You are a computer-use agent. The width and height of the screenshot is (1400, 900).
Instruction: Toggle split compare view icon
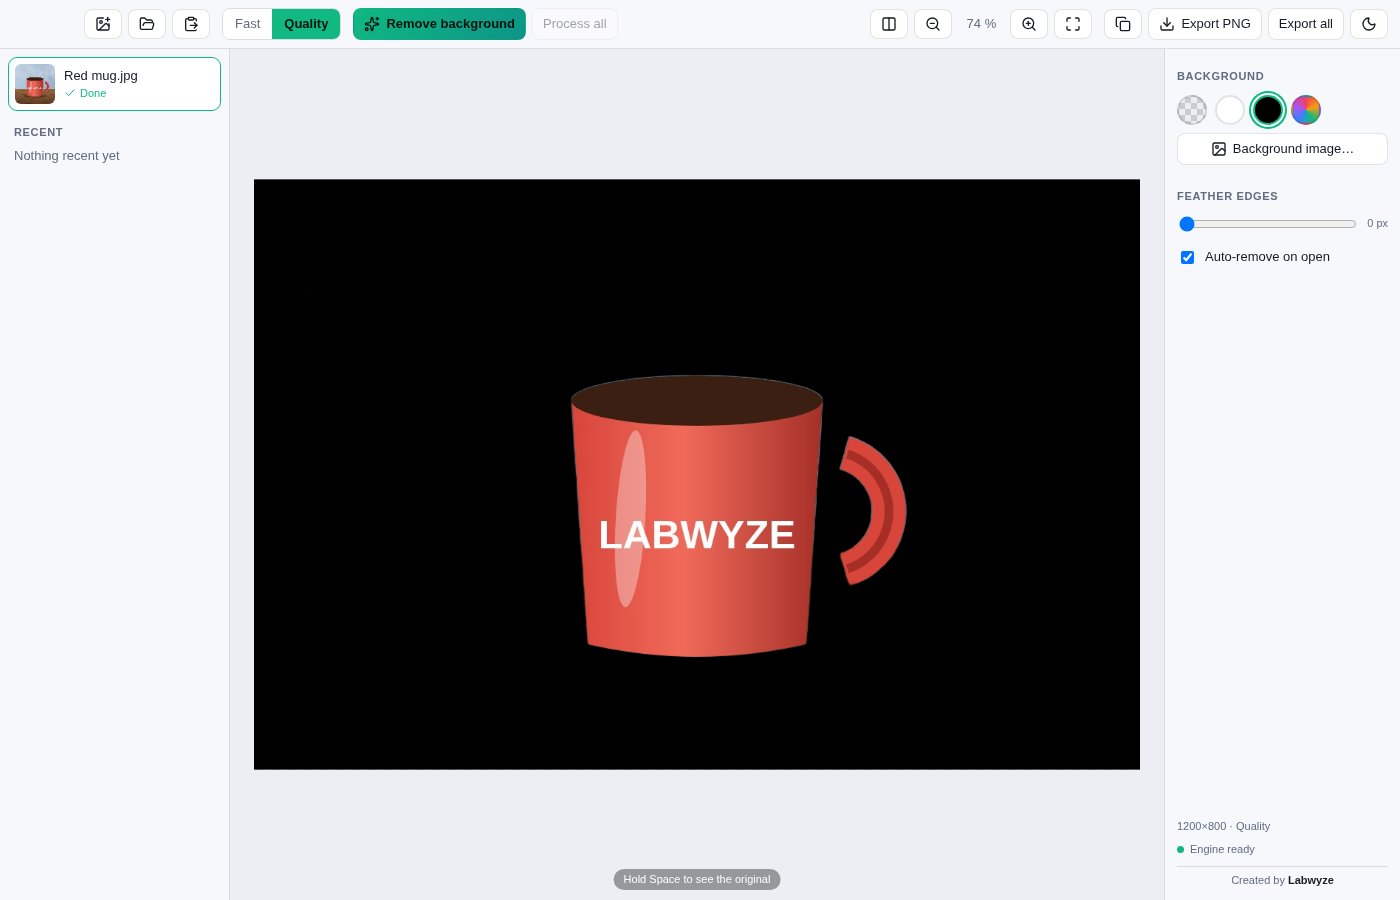point(889,24)
